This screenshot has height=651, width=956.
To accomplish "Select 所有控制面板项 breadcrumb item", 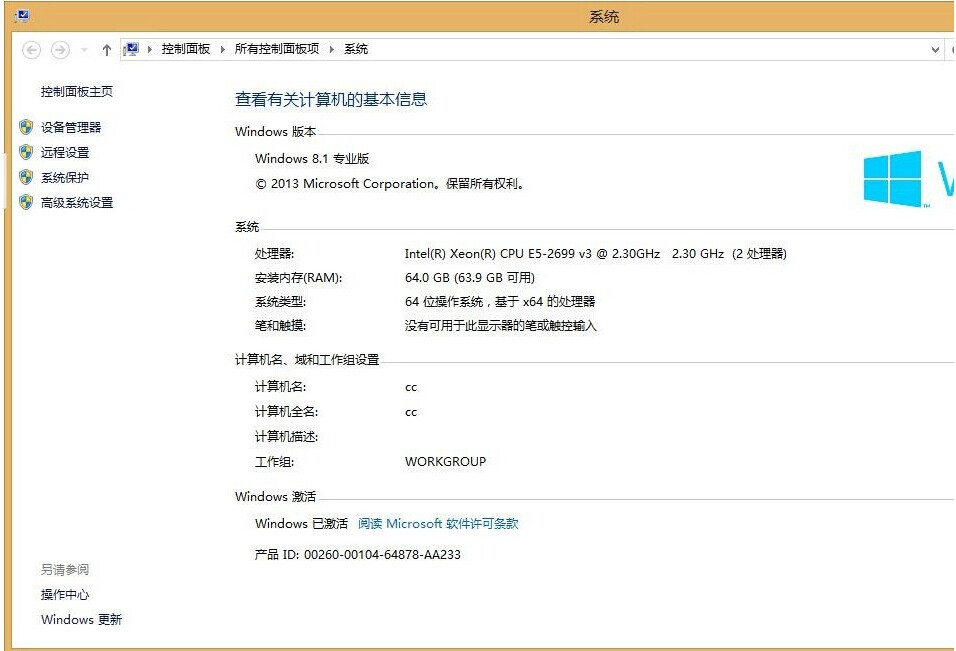I will point(277,49).
